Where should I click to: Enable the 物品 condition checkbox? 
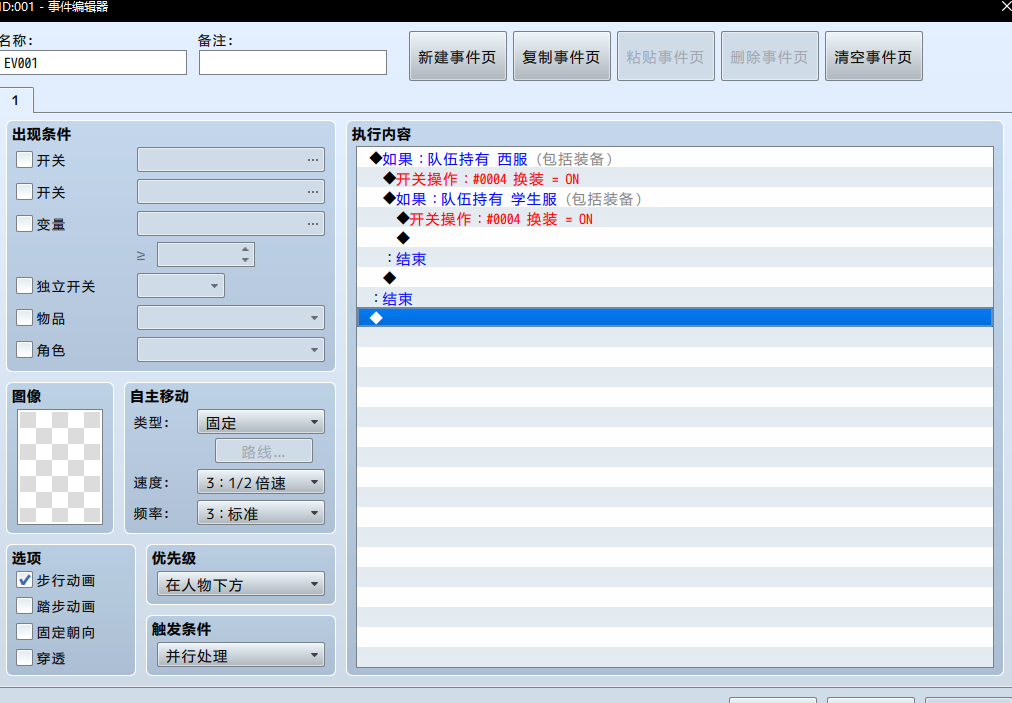[x=25, y=318]
